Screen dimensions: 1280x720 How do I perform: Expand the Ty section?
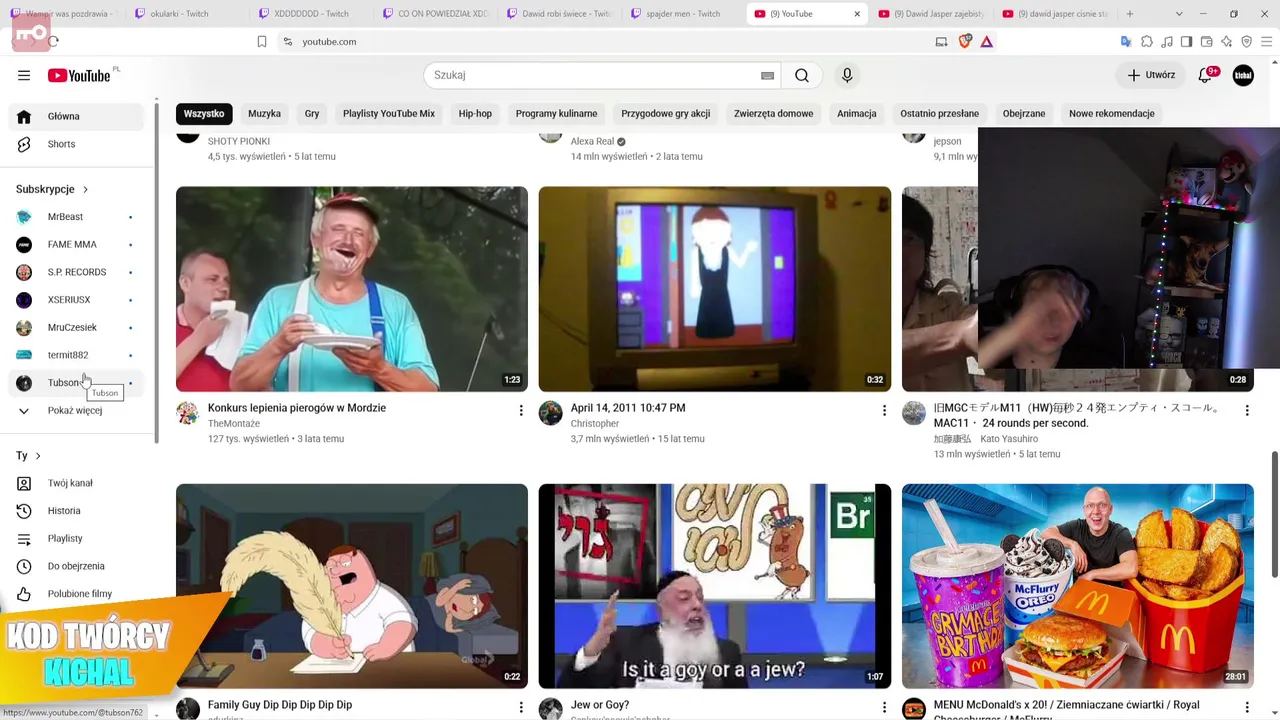28,456
